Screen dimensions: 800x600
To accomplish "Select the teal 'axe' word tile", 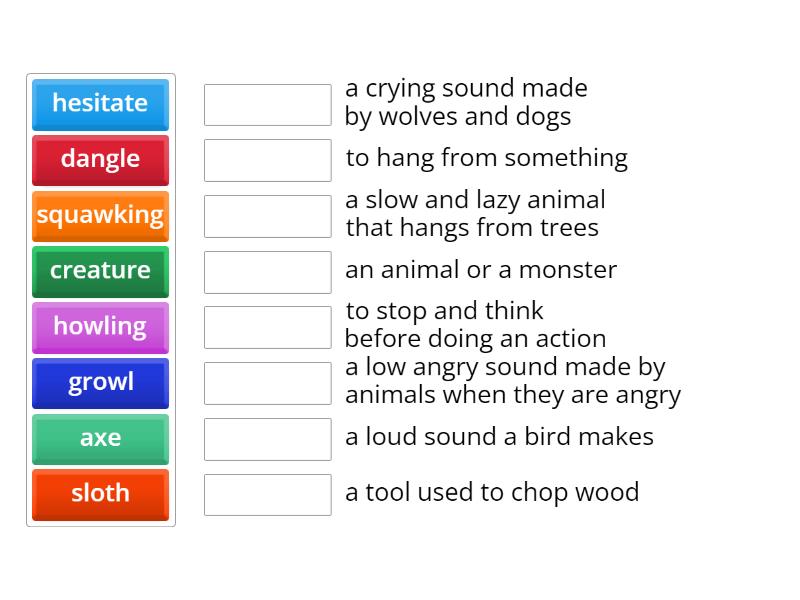I will pos(100,439).
